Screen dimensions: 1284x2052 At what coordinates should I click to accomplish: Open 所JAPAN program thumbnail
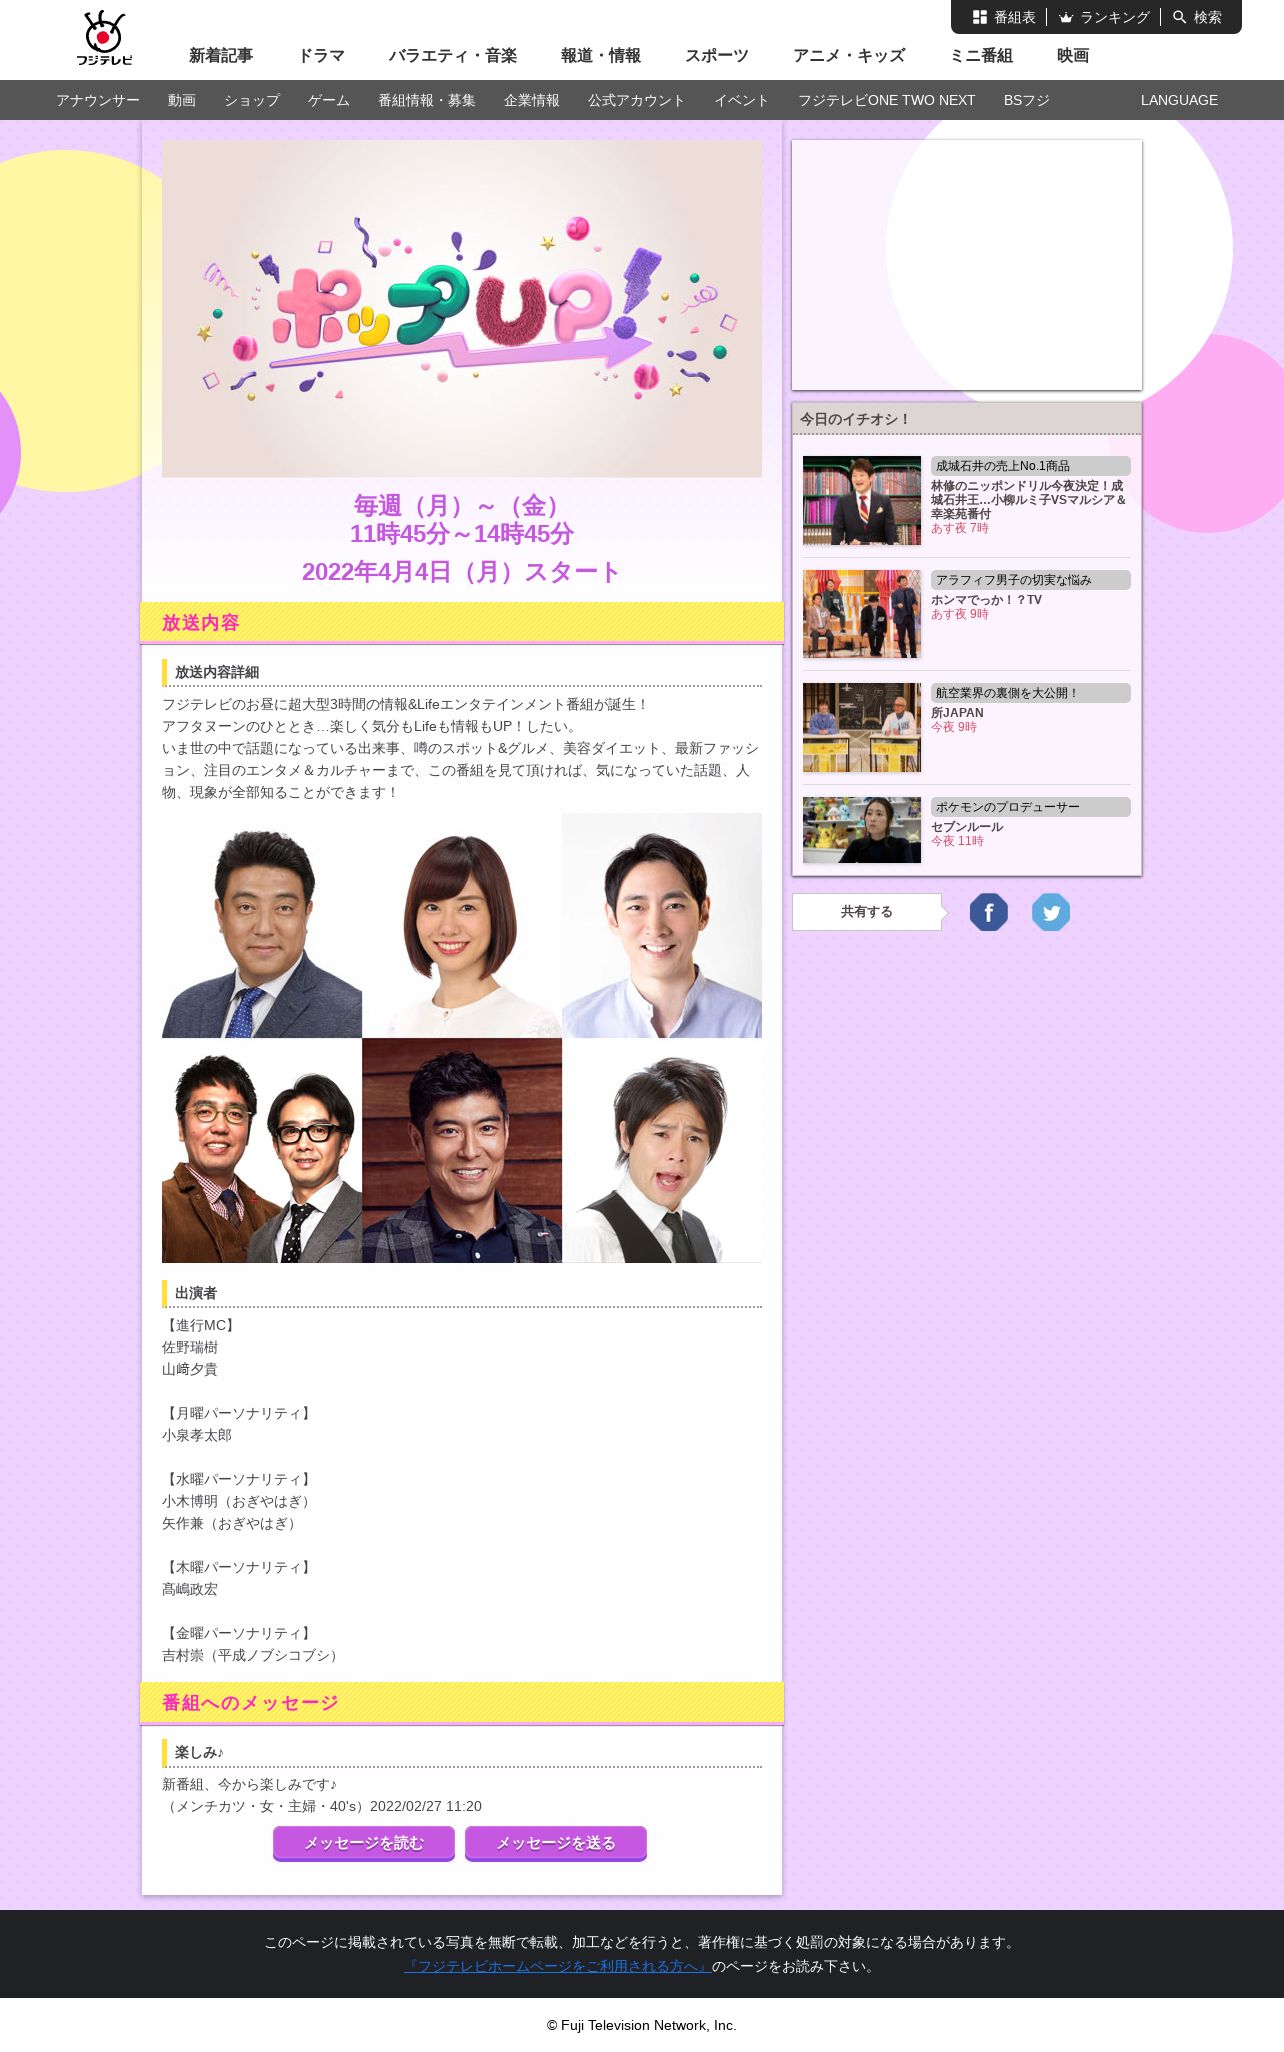(x=862, y=728)
